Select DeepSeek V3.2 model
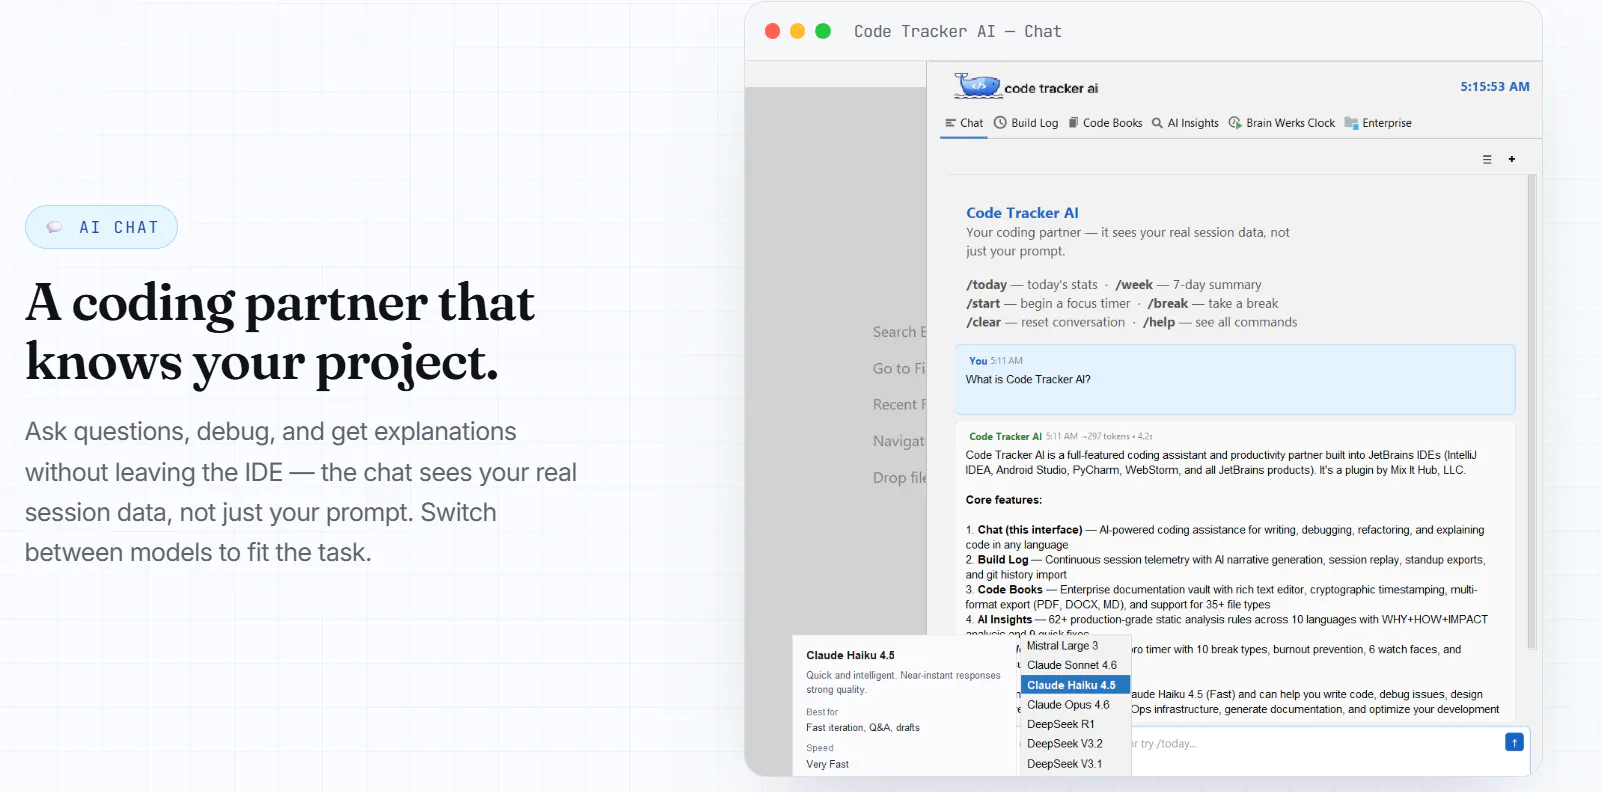1602x792 pixels. [1075, 744]
